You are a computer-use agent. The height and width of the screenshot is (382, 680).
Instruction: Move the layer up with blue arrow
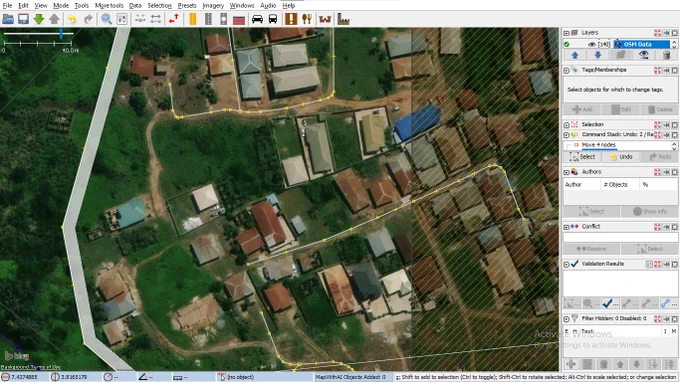pyautogui.click(x=575, y=55)
